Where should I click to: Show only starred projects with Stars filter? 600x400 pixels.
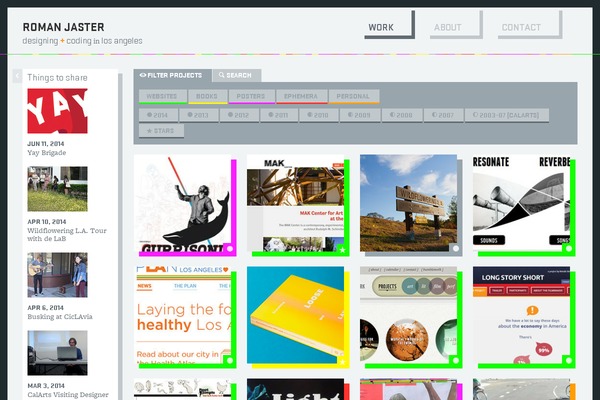point(161,131)
